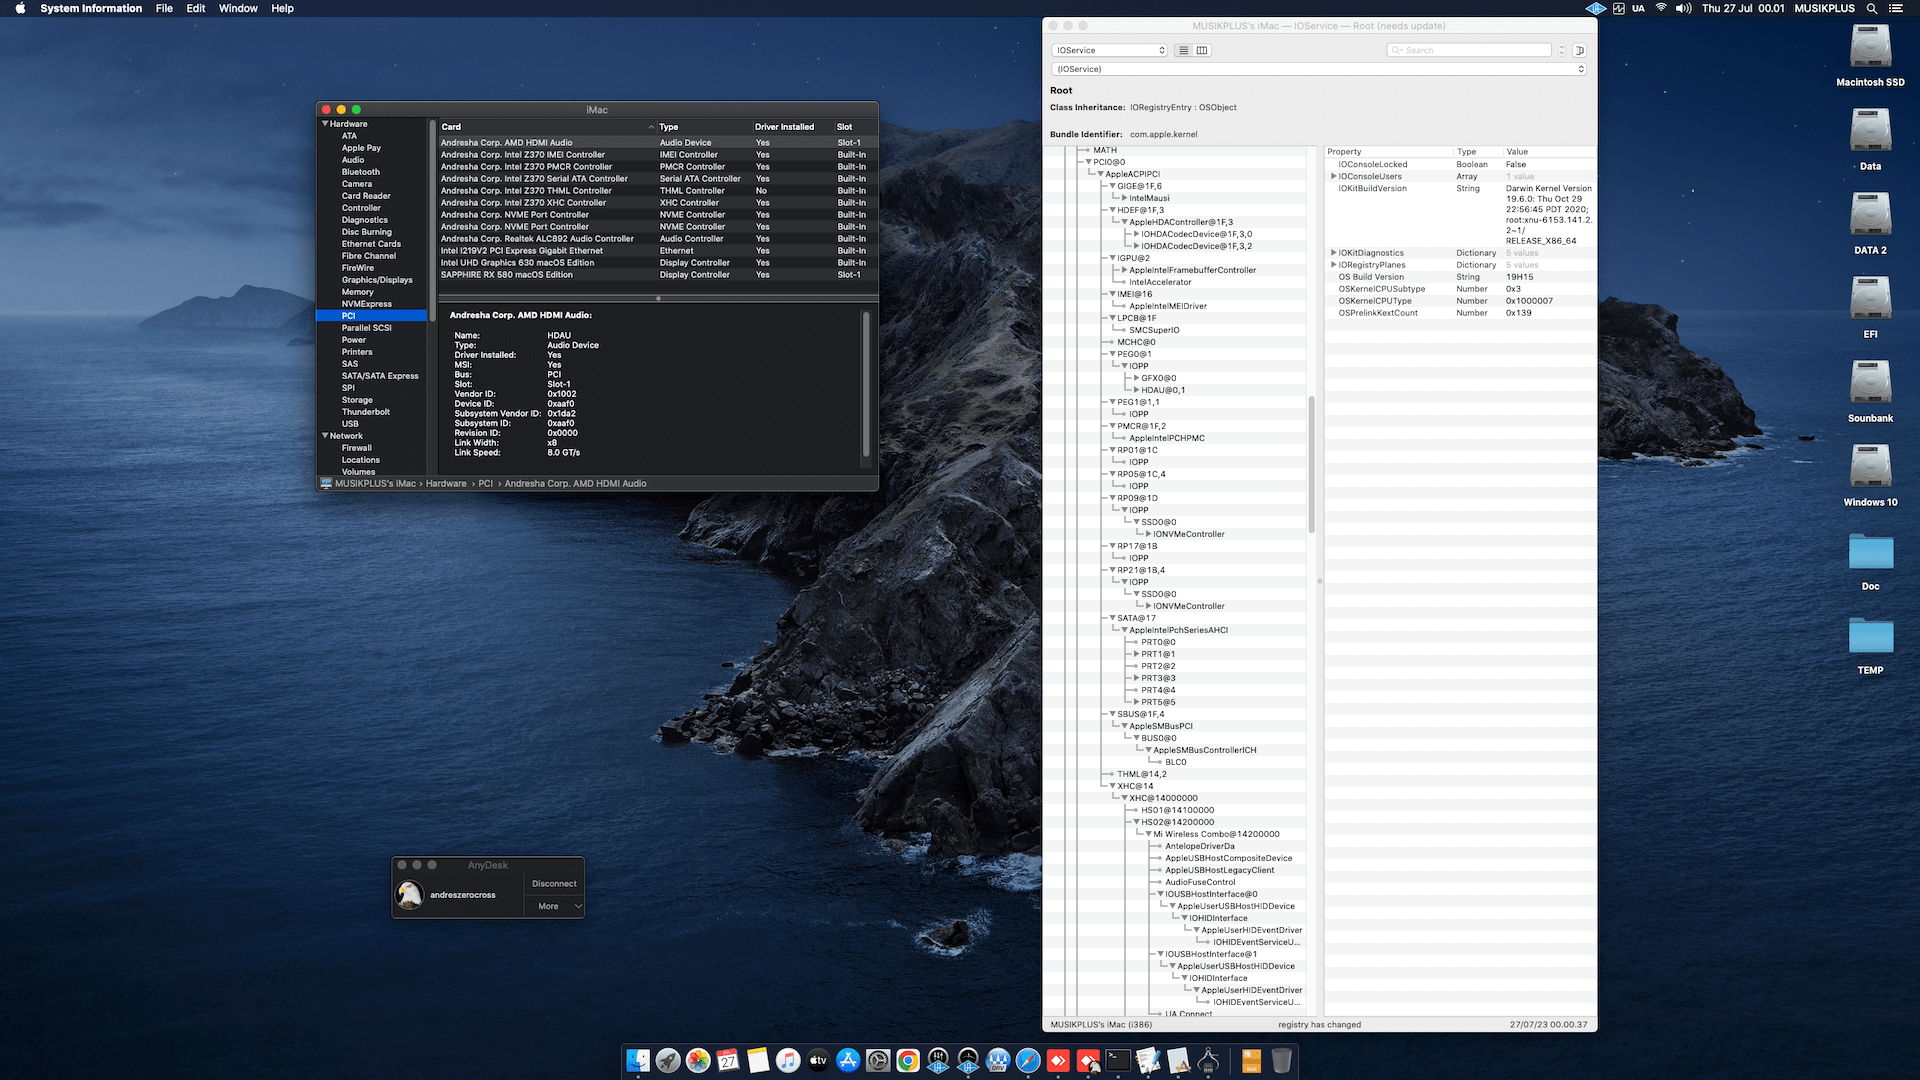
Task: Collapse PCI0@0 node in registry tree
Action: (x=1088, y=162)
